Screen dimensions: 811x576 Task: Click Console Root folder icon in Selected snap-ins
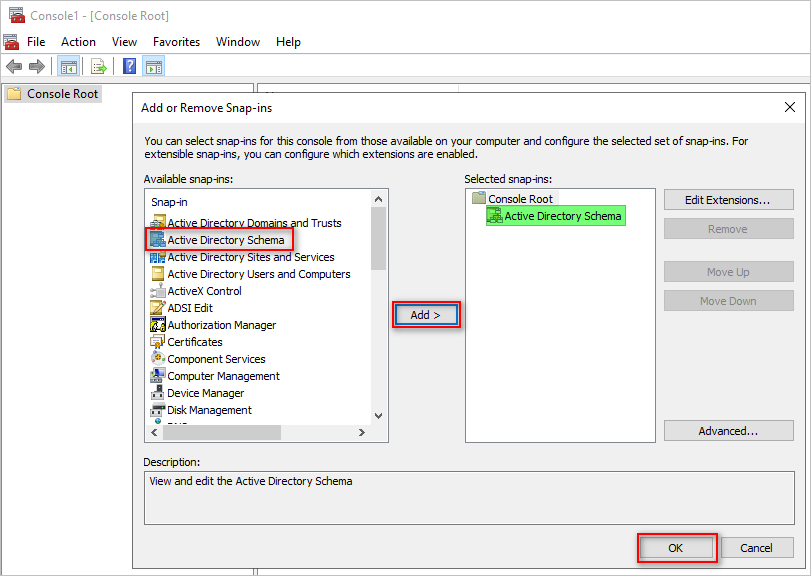click(x=479, y=198)
